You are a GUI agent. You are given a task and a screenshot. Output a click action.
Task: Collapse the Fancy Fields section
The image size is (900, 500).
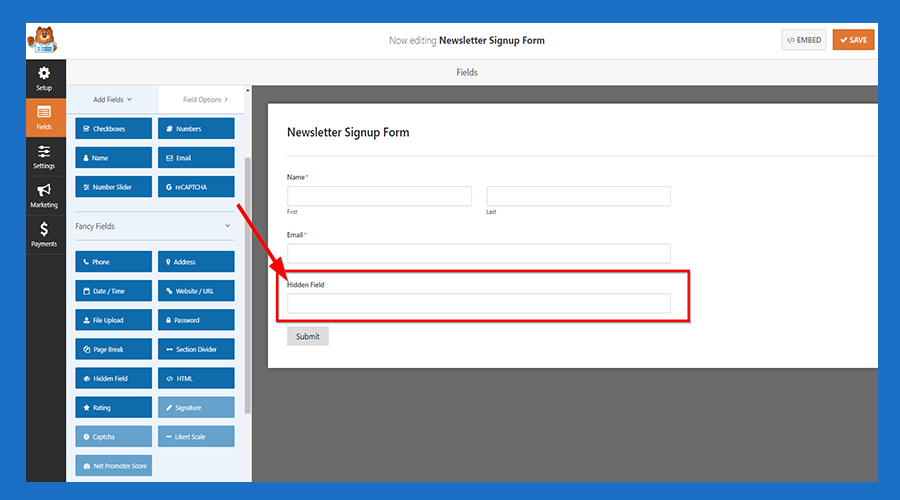(x=227, y=226)
